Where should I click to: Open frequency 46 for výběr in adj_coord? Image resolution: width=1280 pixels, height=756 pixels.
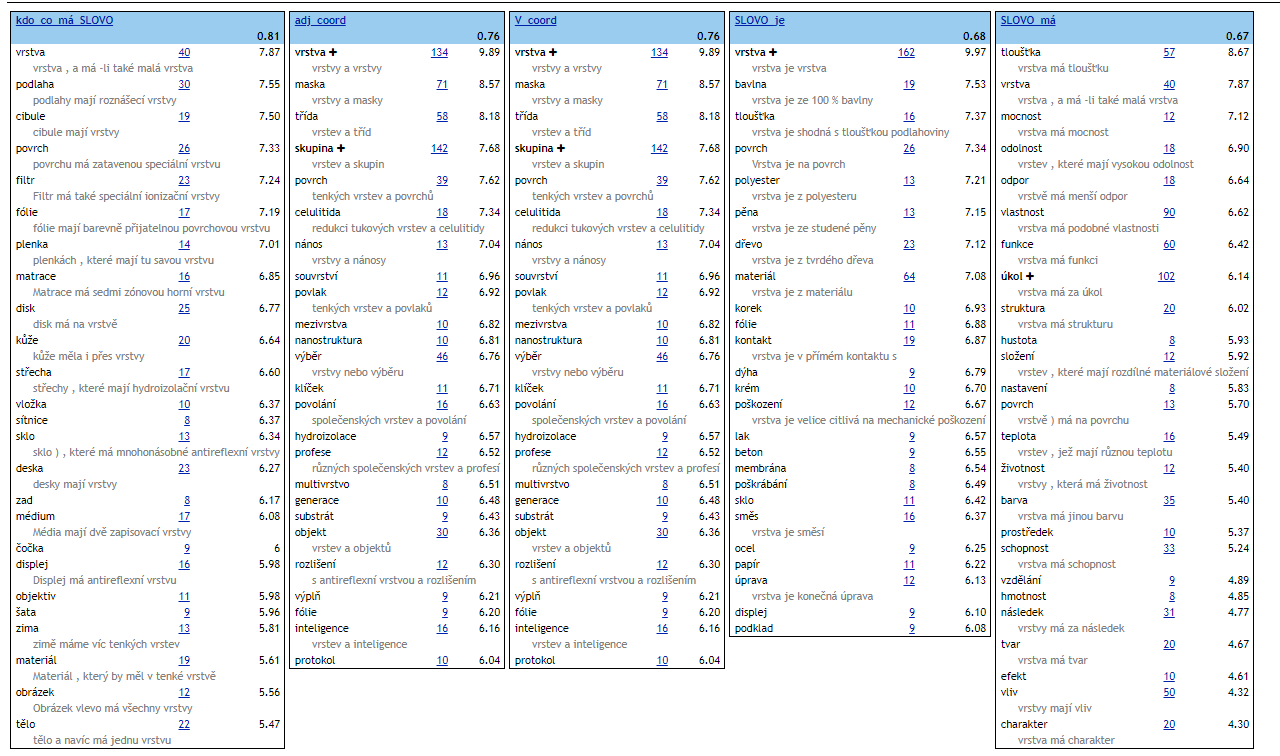pyautogui.click(x=442, y=356)
